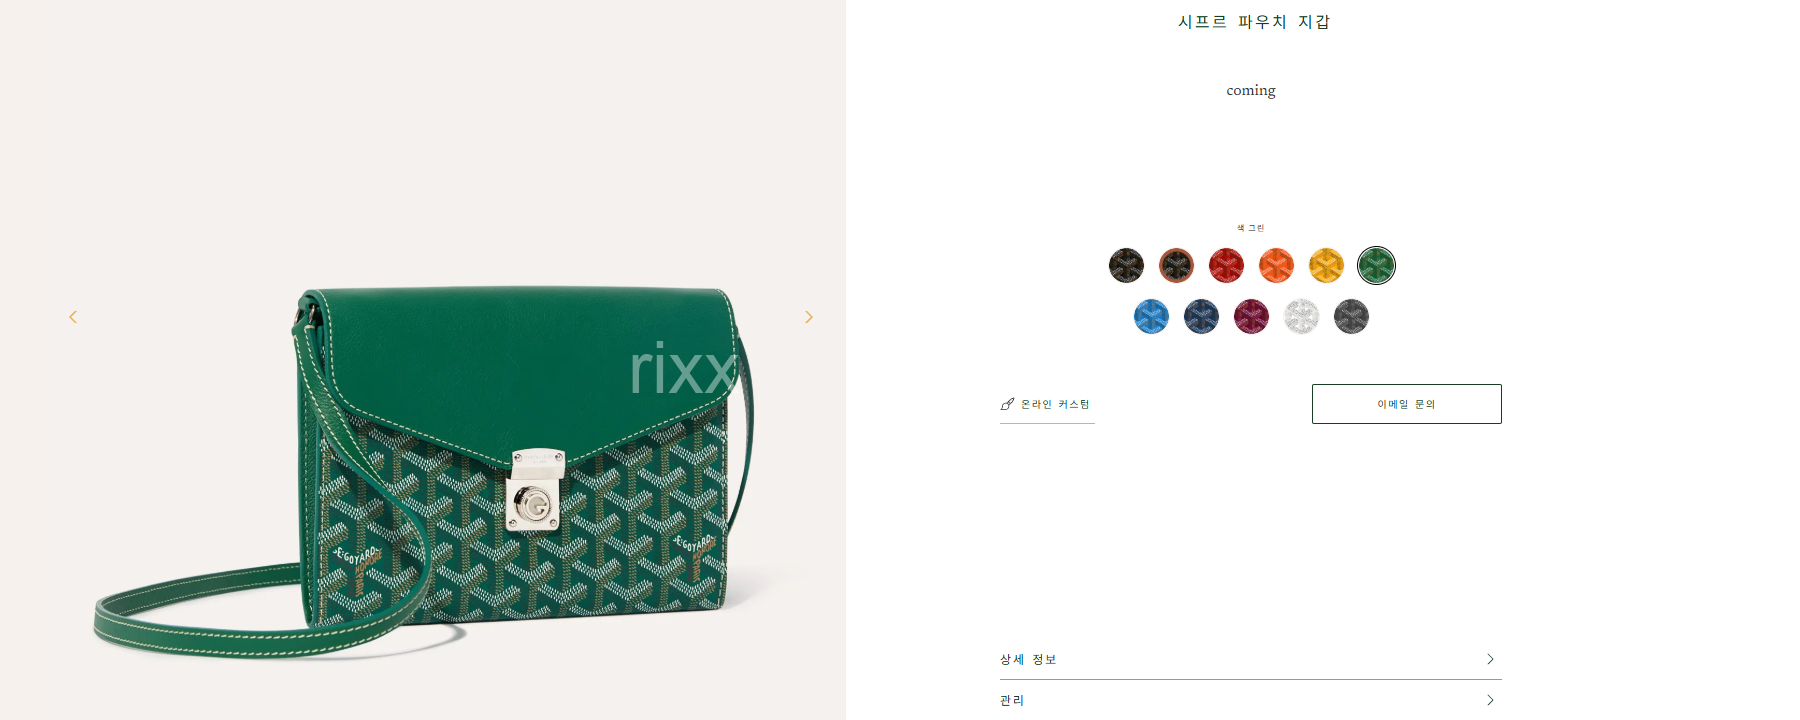
Task: Select the black color swatch
Action: (1126, 266)
